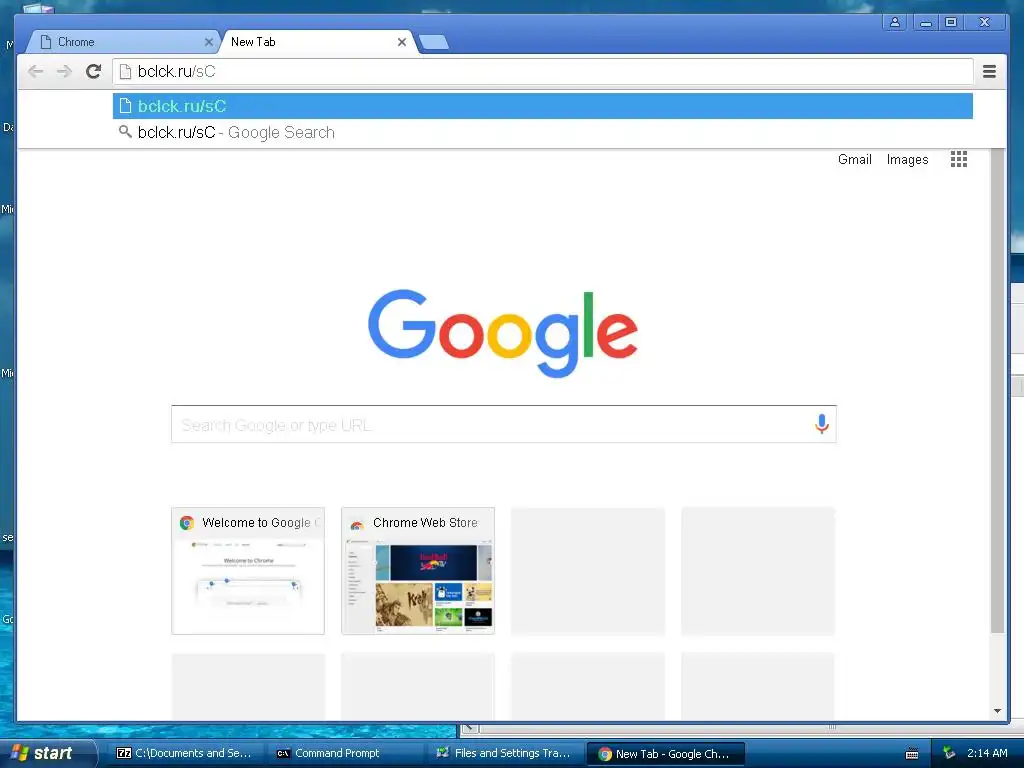Reload the current page
The width and height of the screenshot is (1024, 768).
tap(93, 71)
